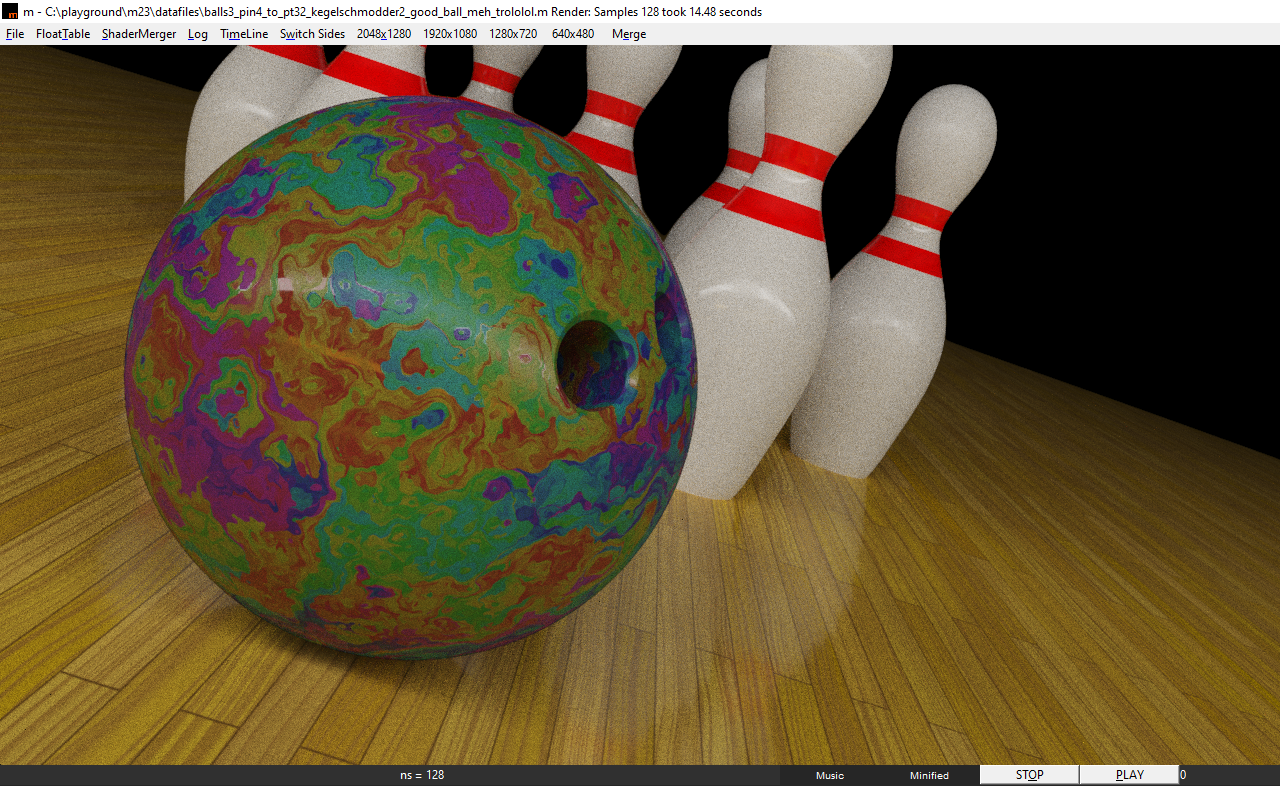The height and width of the screenshot is (786, 1280).
Task: Toggle the Music option in status bar
Action: point(830,776)
